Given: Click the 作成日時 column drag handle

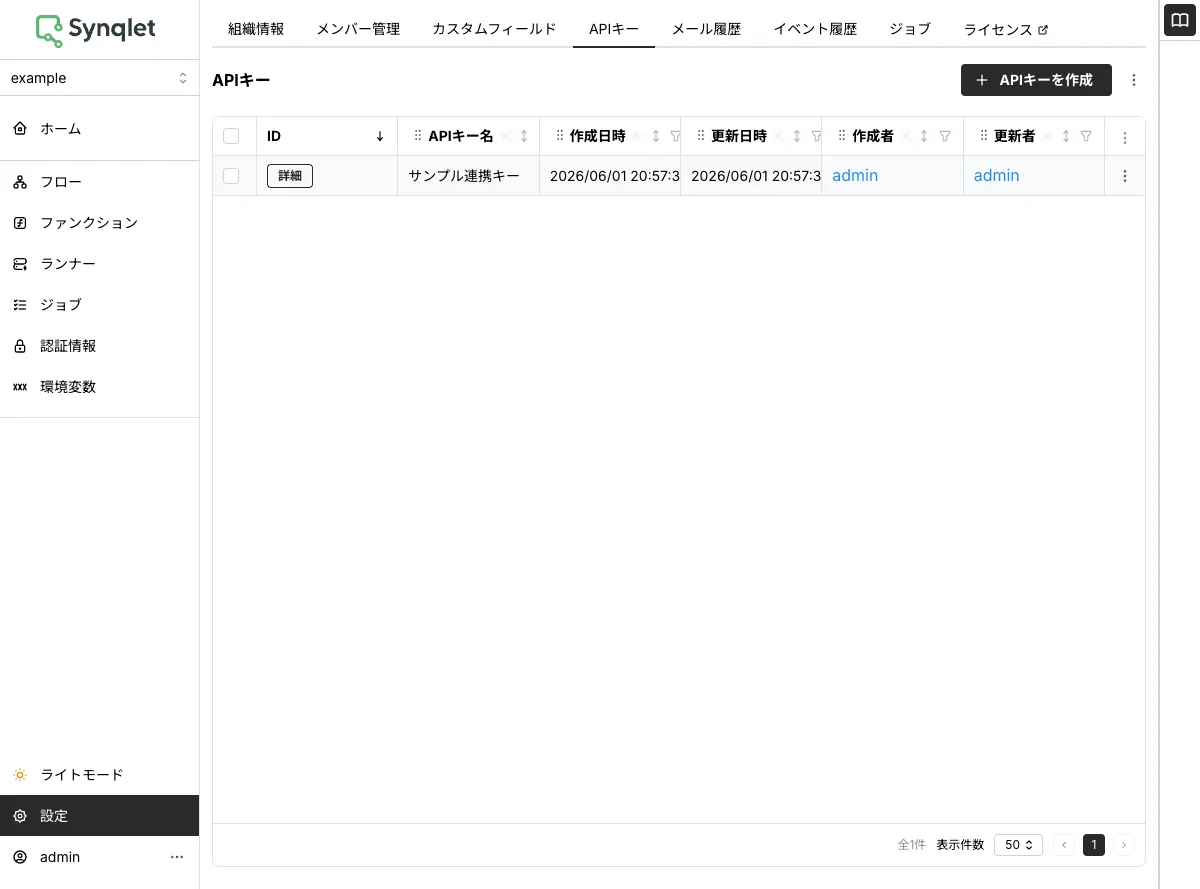Looking at the screenshot, I should tap(560, 136).
